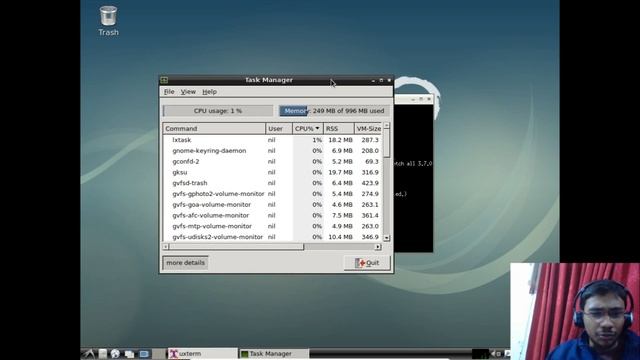Click the CPU monitor graph in the taskbar
Viewport: 640px width, 360px height.
[480, 354]
